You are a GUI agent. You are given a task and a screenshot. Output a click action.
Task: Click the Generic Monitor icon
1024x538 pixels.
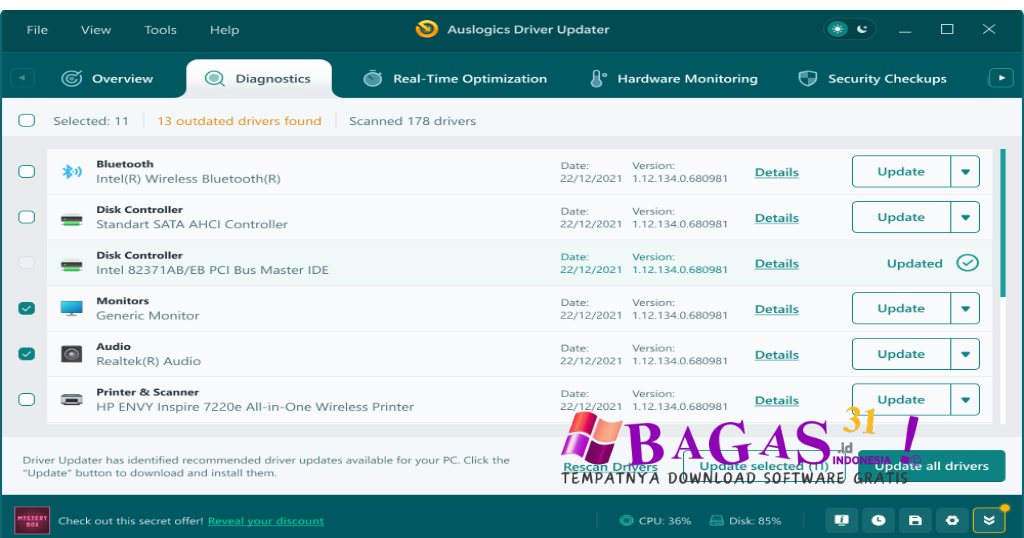point(71,308)
